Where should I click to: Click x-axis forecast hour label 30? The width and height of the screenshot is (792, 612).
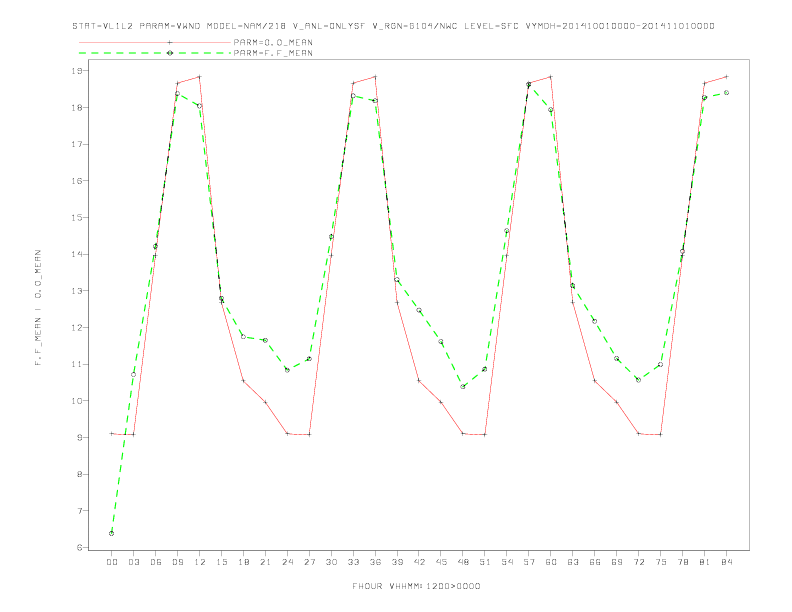pyautogui.click(x=331, y=562)
